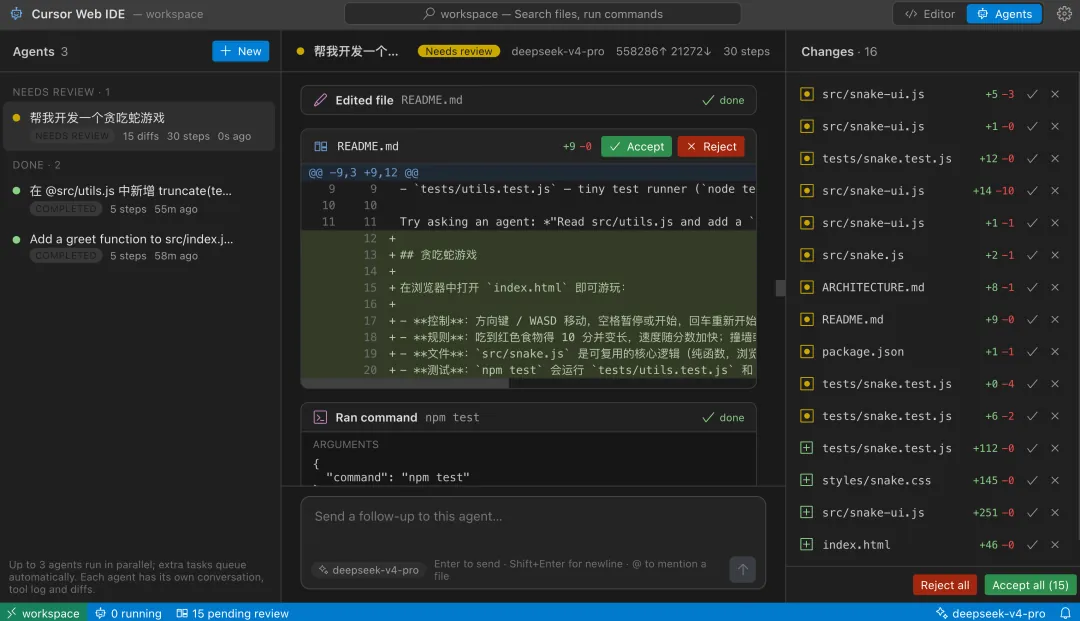Image resolution: width=1080 pixels, height=621 pixels.
Task: Open the settings gear icon
Action: pos(1064,14)
